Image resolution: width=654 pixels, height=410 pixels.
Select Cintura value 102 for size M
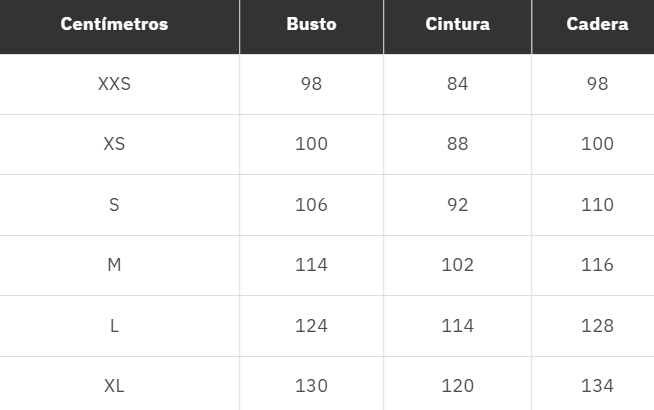click(x=457, y=265)
